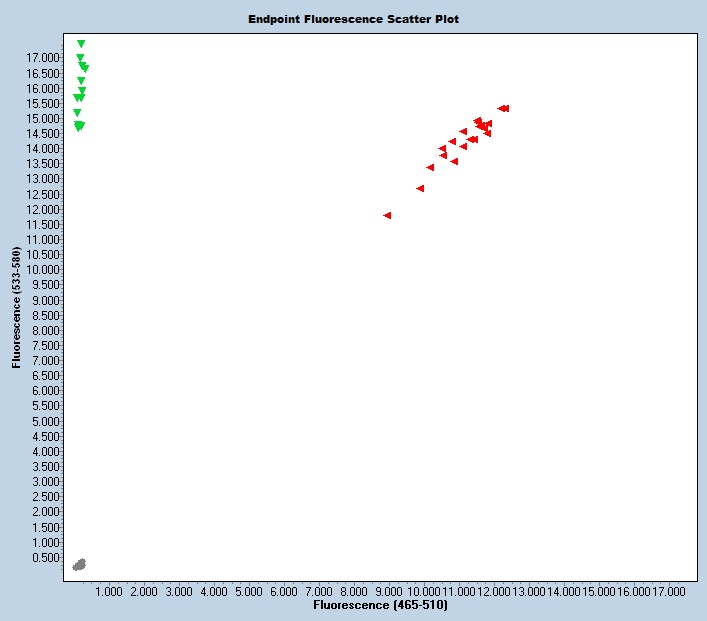Select the rightmost red triangle data point
707x621 pixels.
506,108
